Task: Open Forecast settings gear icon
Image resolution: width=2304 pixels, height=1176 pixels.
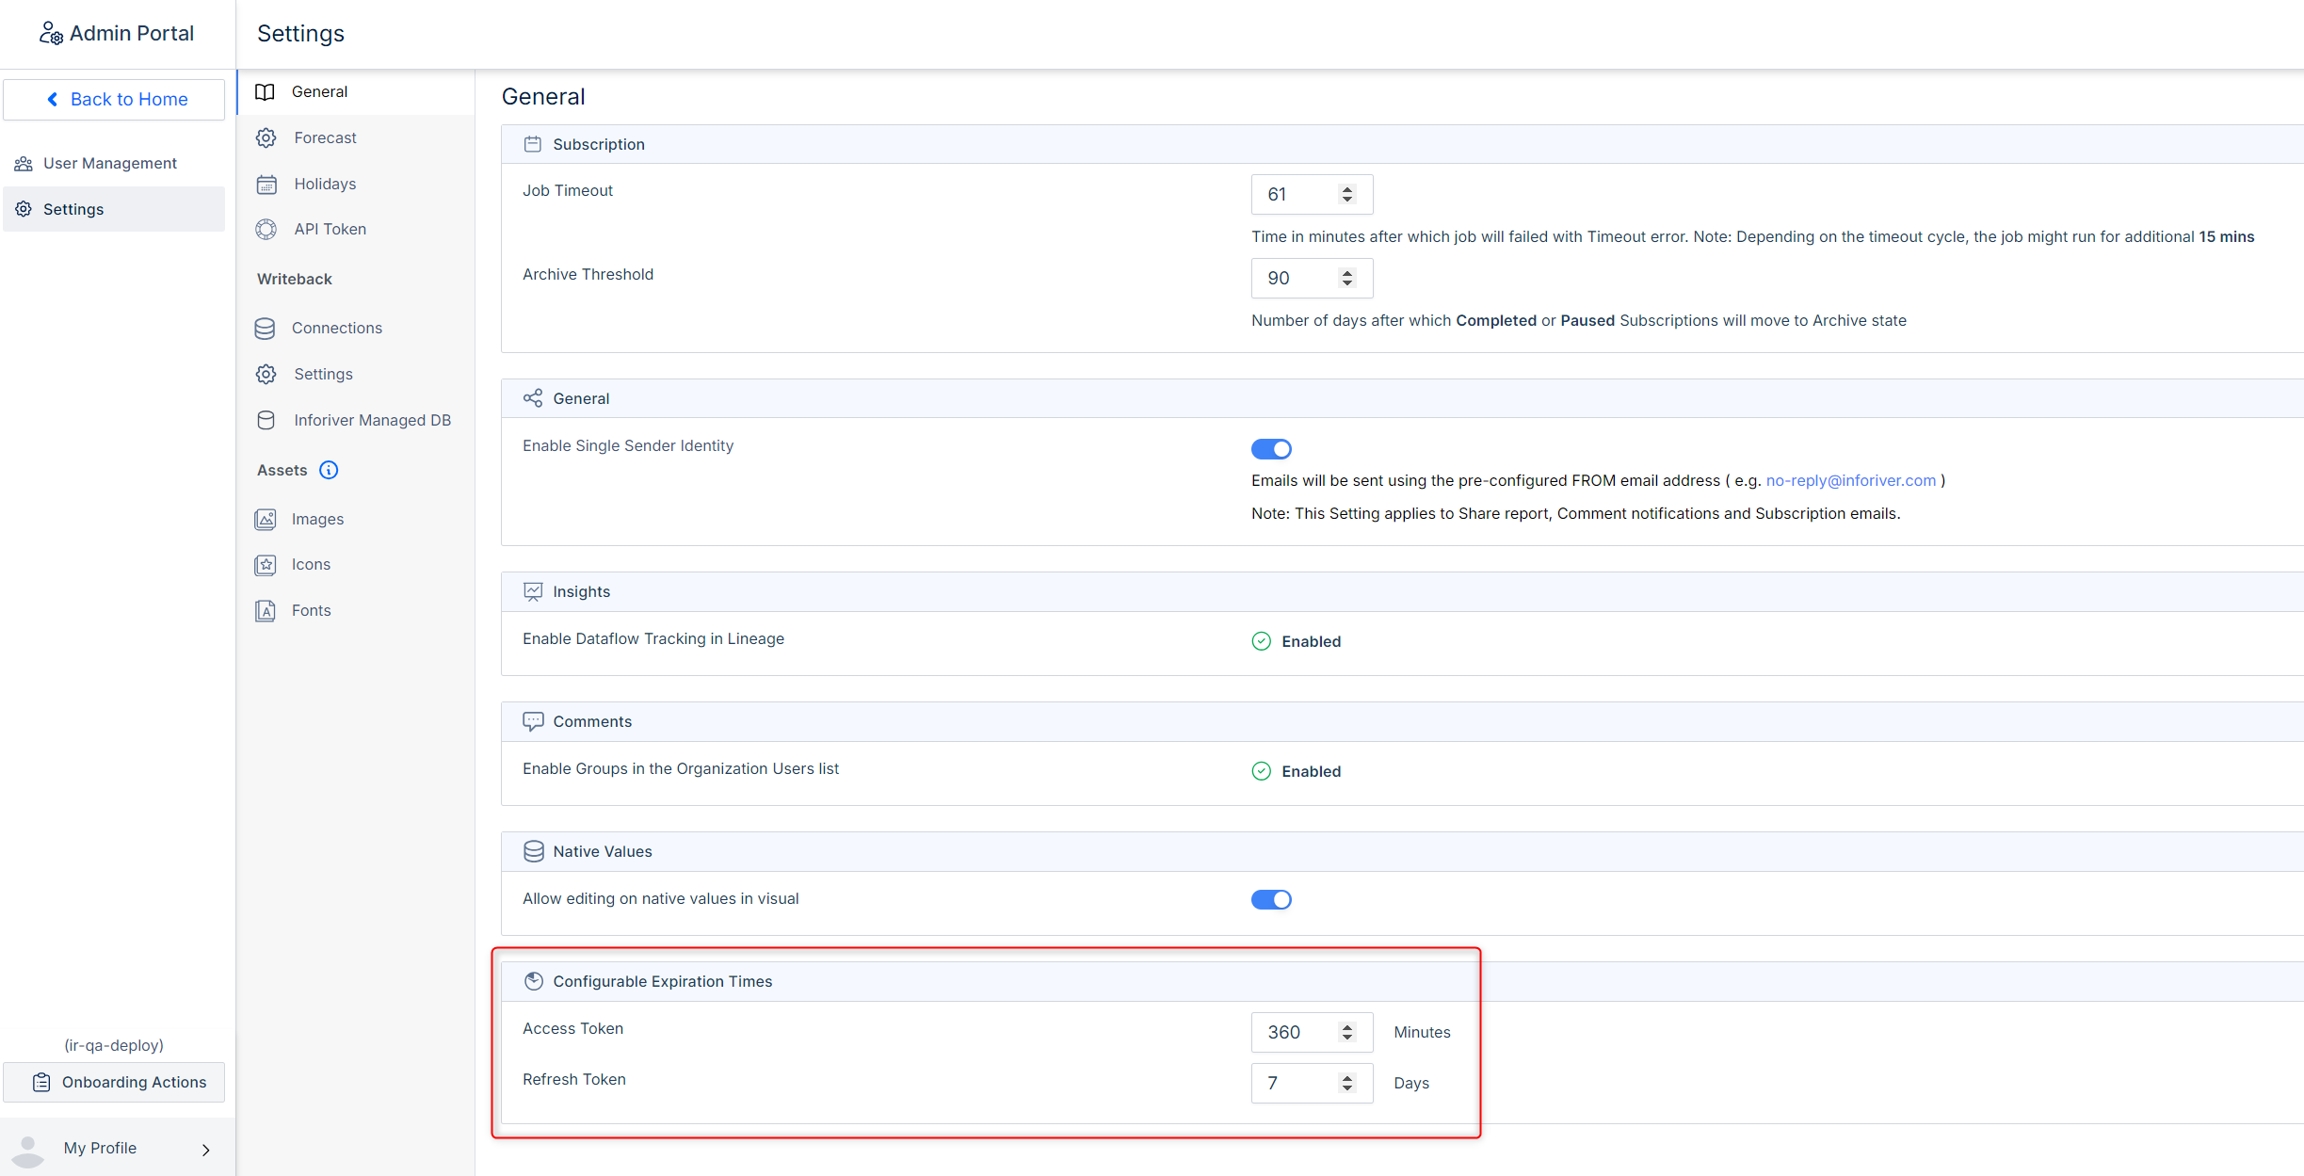Action: pyautogui.click(x=266, y=138)
